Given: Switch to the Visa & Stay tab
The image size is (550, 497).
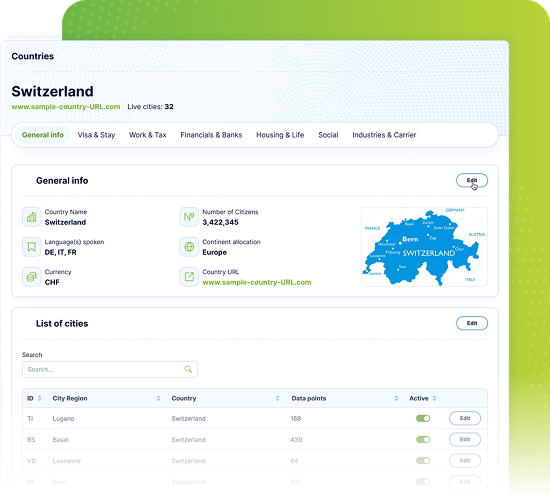Looking at the screenshot, I should tap(96, 135).
